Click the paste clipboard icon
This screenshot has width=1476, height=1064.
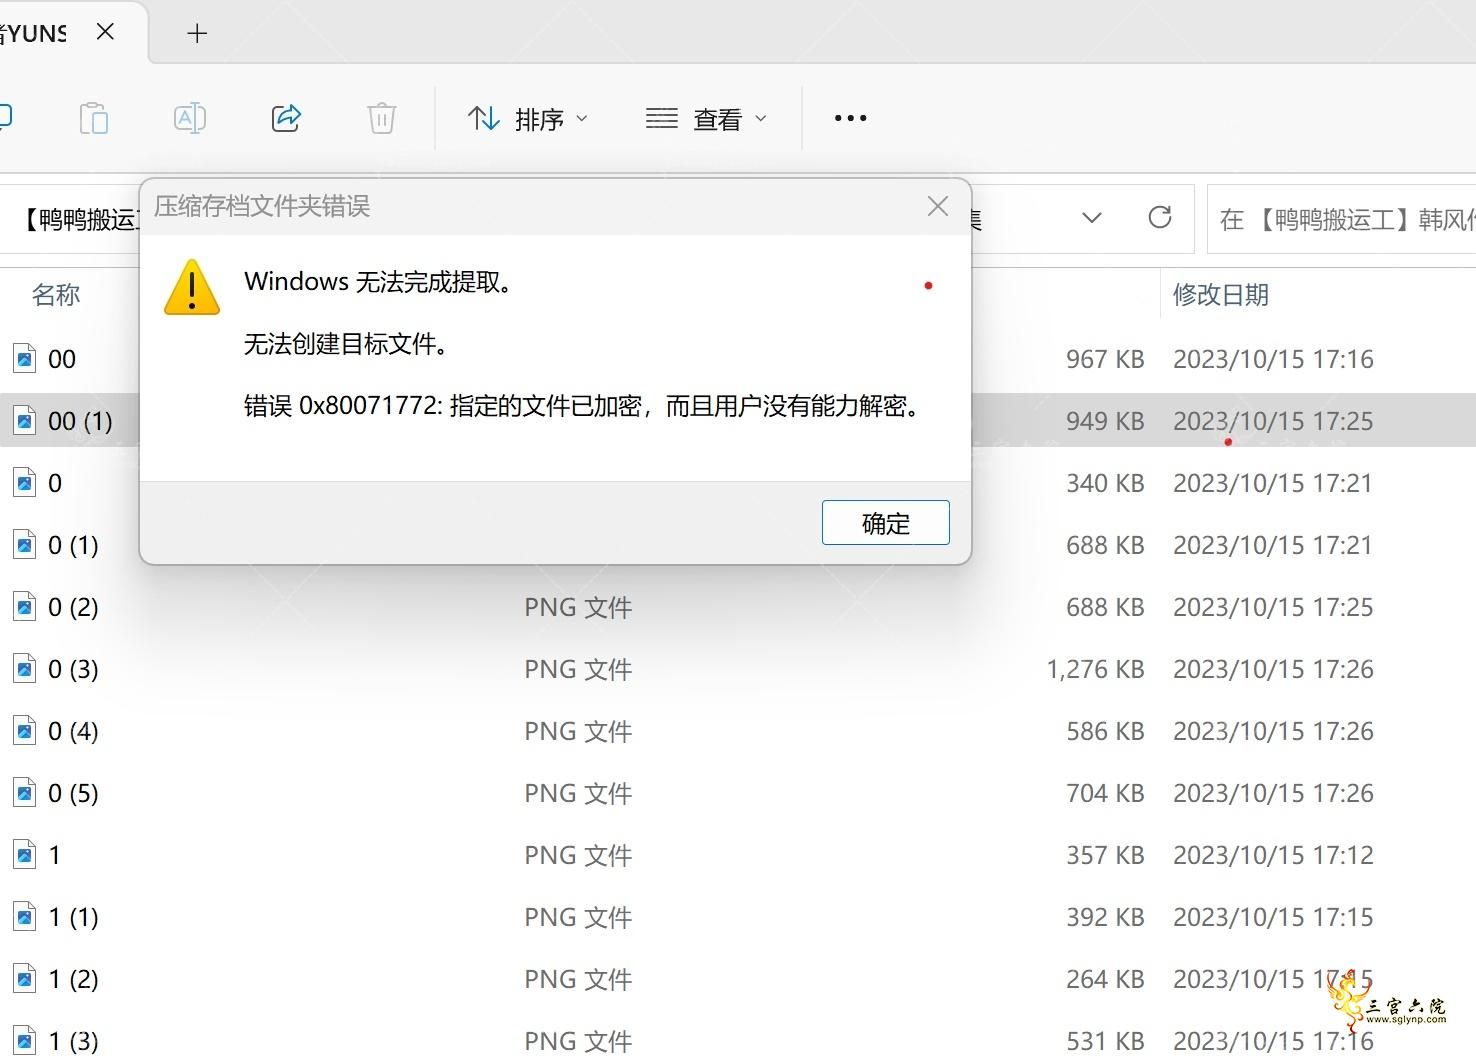click(94, 118)
